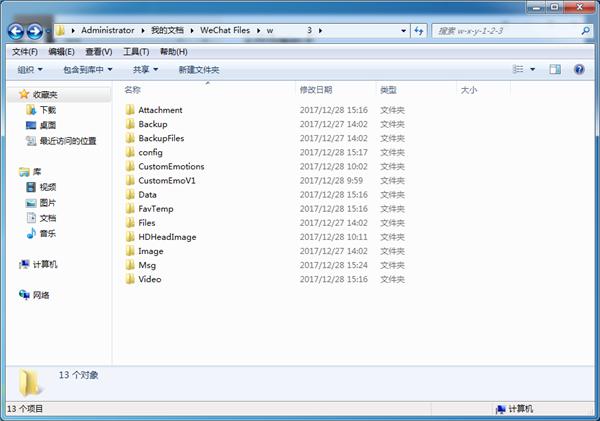Click WeChat Files in the address path

(x=225, y=30)
